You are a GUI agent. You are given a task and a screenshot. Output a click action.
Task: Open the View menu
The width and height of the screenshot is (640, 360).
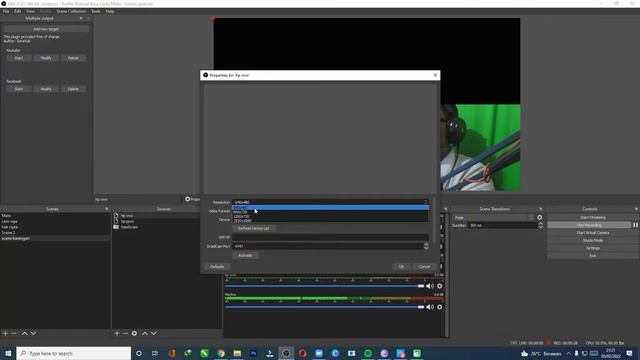pyautogui.click(x=30, y=11)
